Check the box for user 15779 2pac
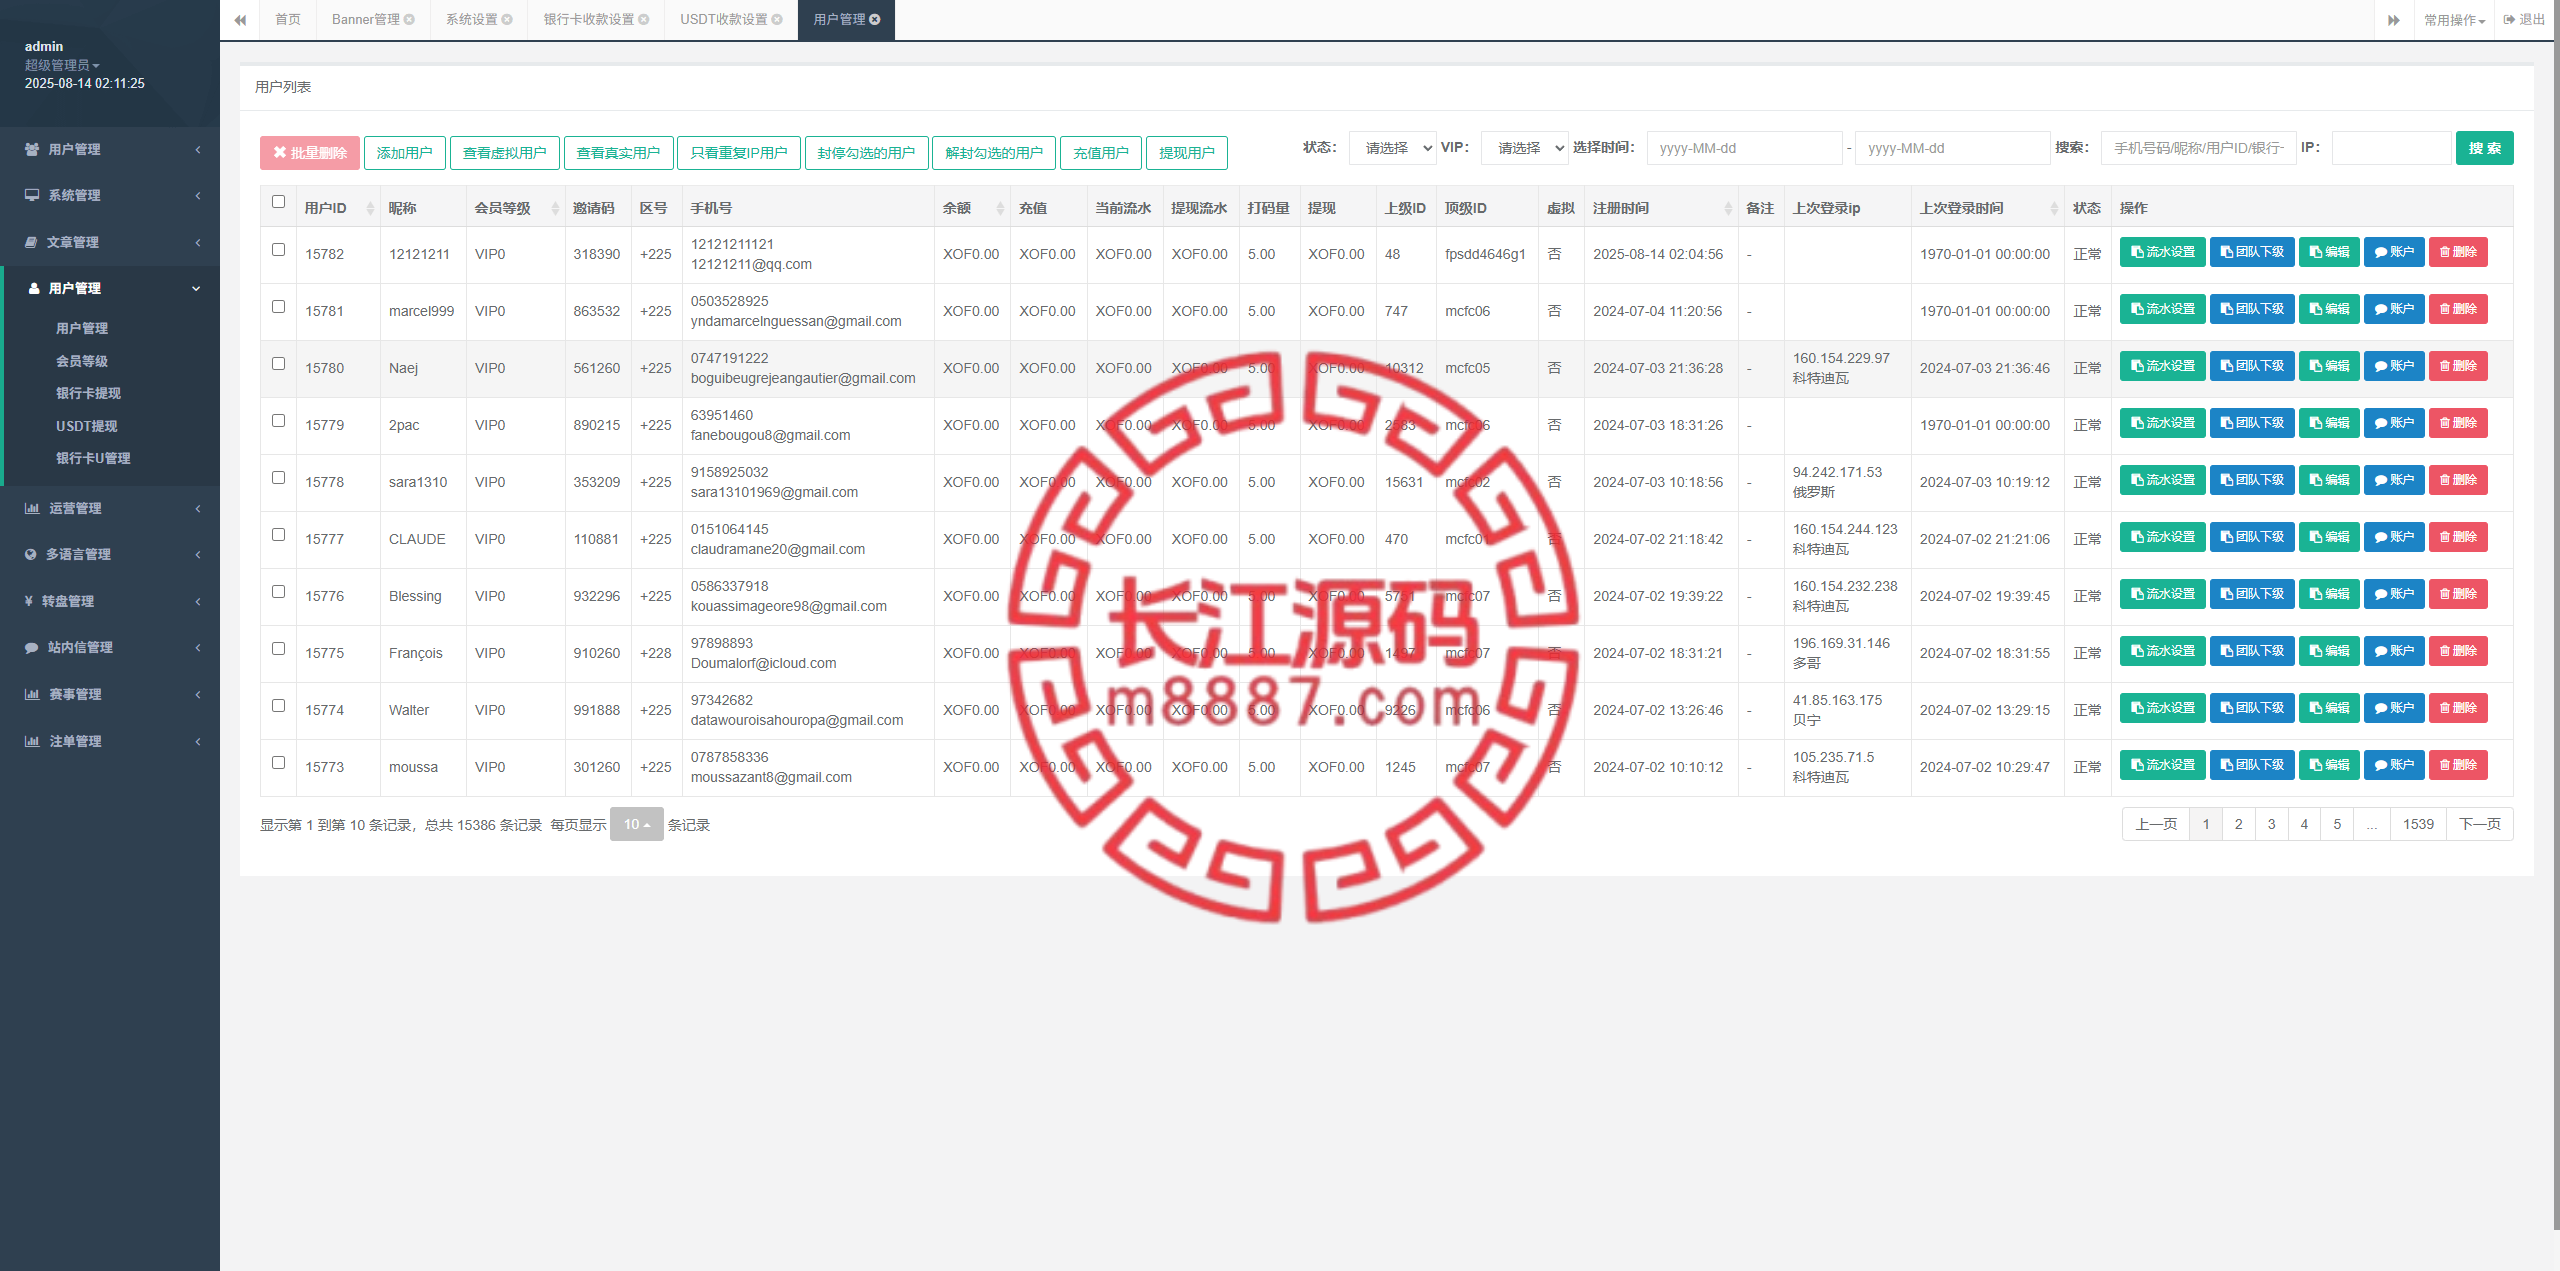The width and height of the screenshot is (2560, 1271). pyautogui.click(x=279, y=421)
